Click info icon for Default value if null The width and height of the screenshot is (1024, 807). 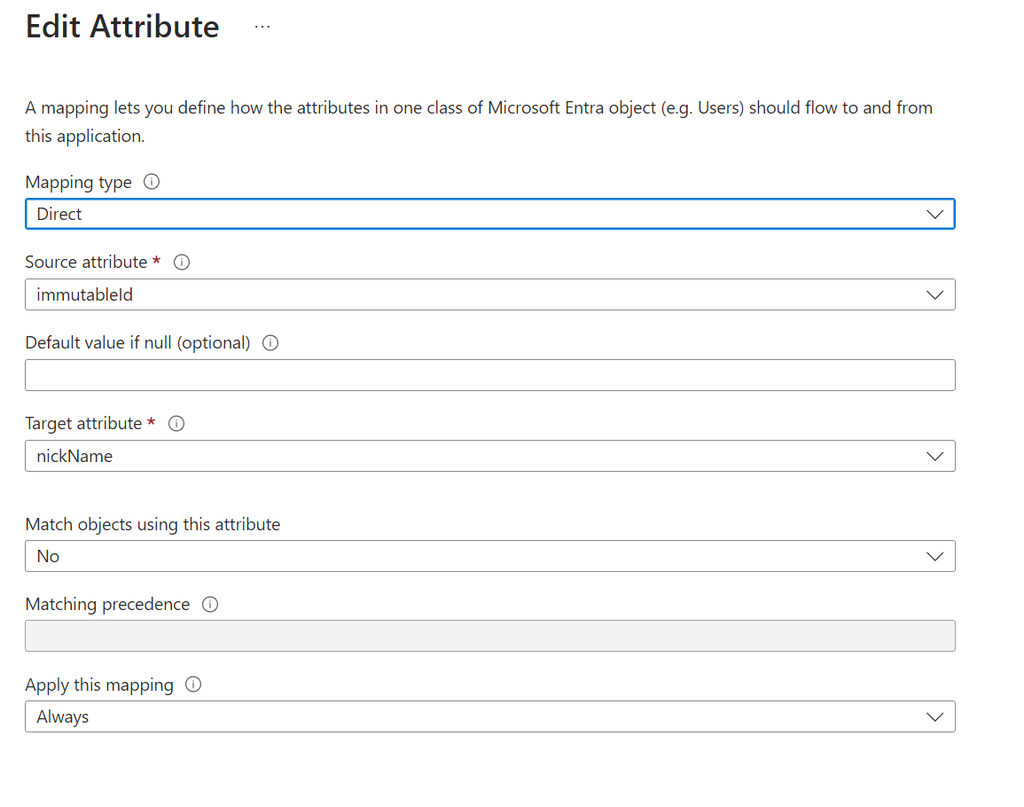(x=270, y=343)
